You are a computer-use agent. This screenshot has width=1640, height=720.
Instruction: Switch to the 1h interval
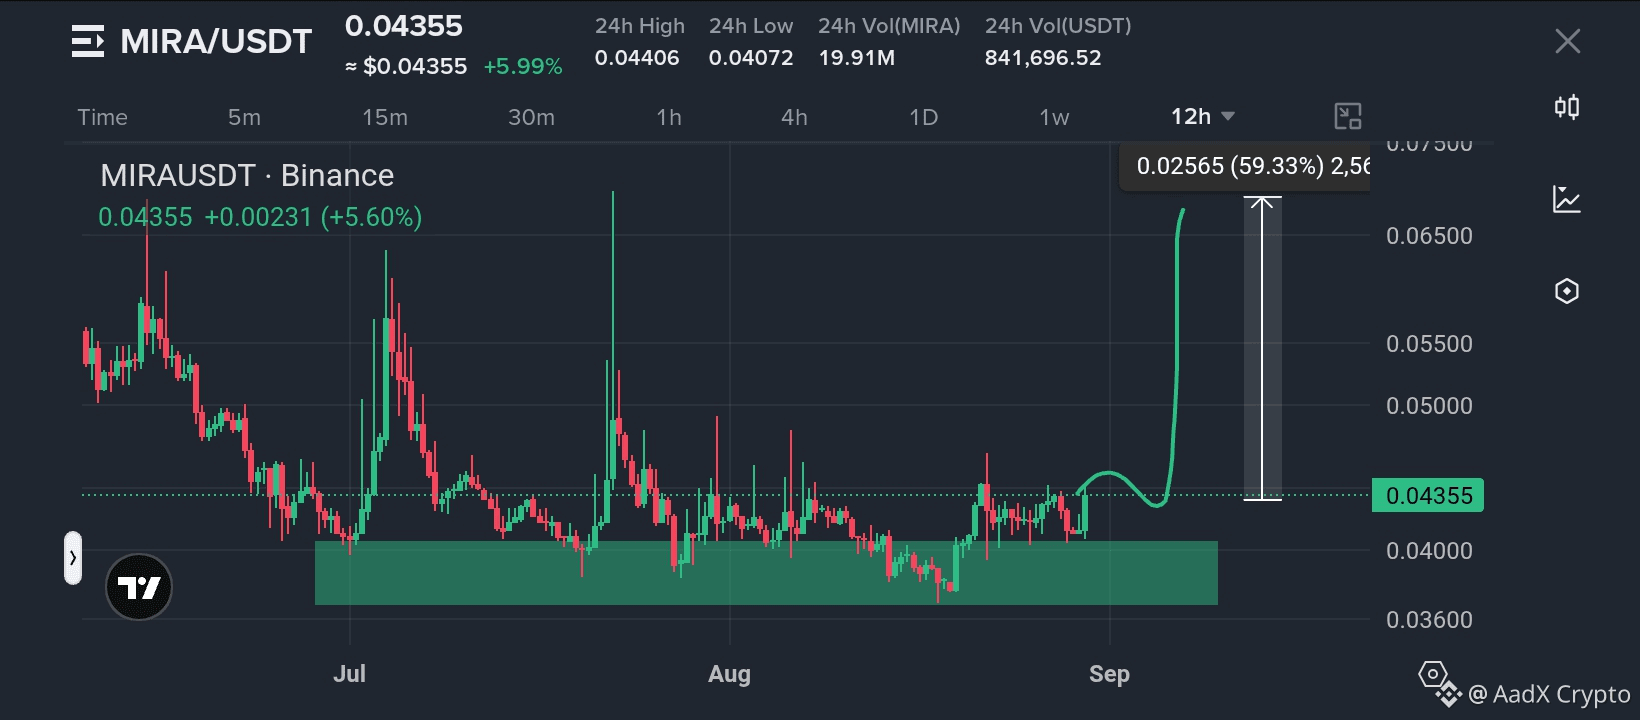669,117
